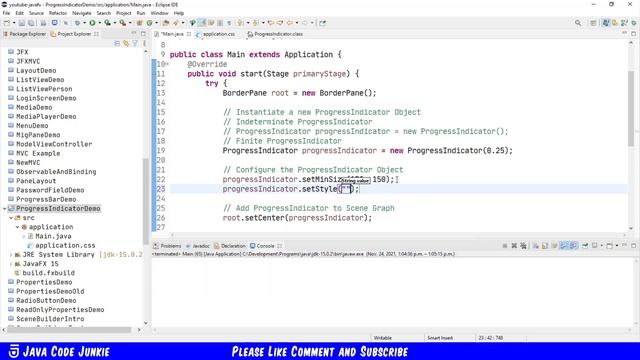Screen dimensions: 640x360
Task: Click the Debug bug toolbar icon
Action: pos(77,23)
